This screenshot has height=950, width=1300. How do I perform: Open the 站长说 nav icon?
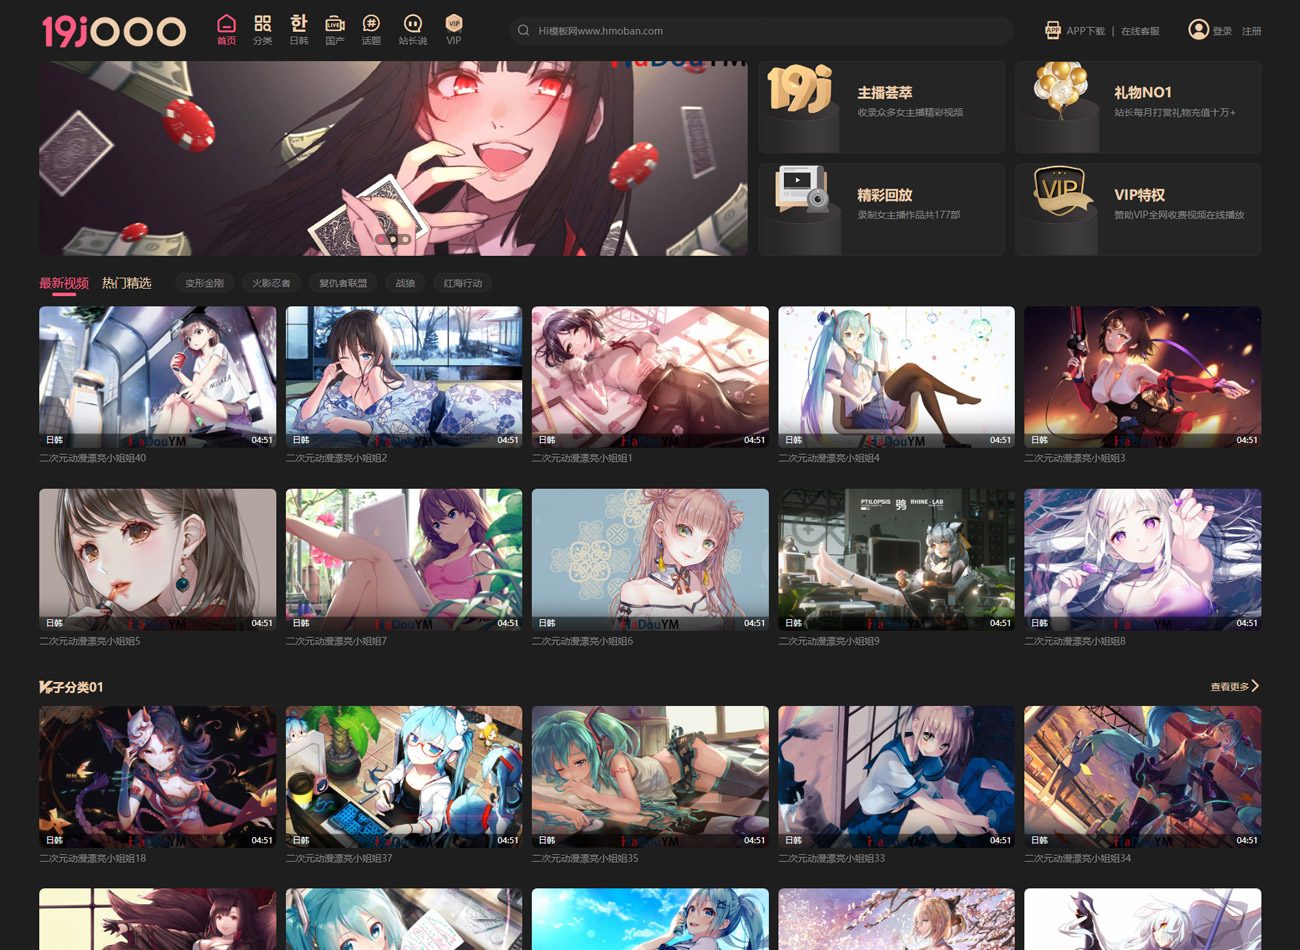[x=412, y=23]
